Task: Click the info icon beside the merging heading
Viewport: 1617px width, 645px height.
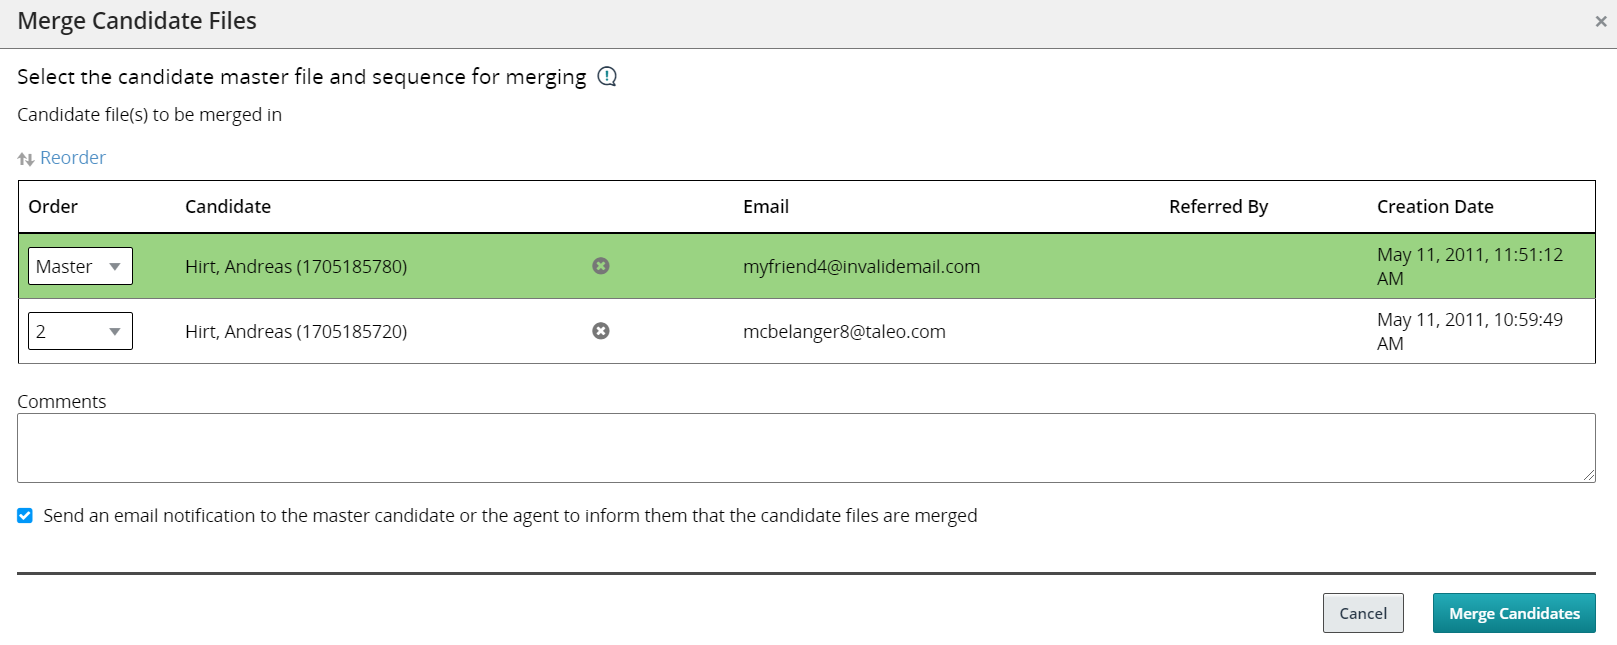Action: (x=607, y=76)
